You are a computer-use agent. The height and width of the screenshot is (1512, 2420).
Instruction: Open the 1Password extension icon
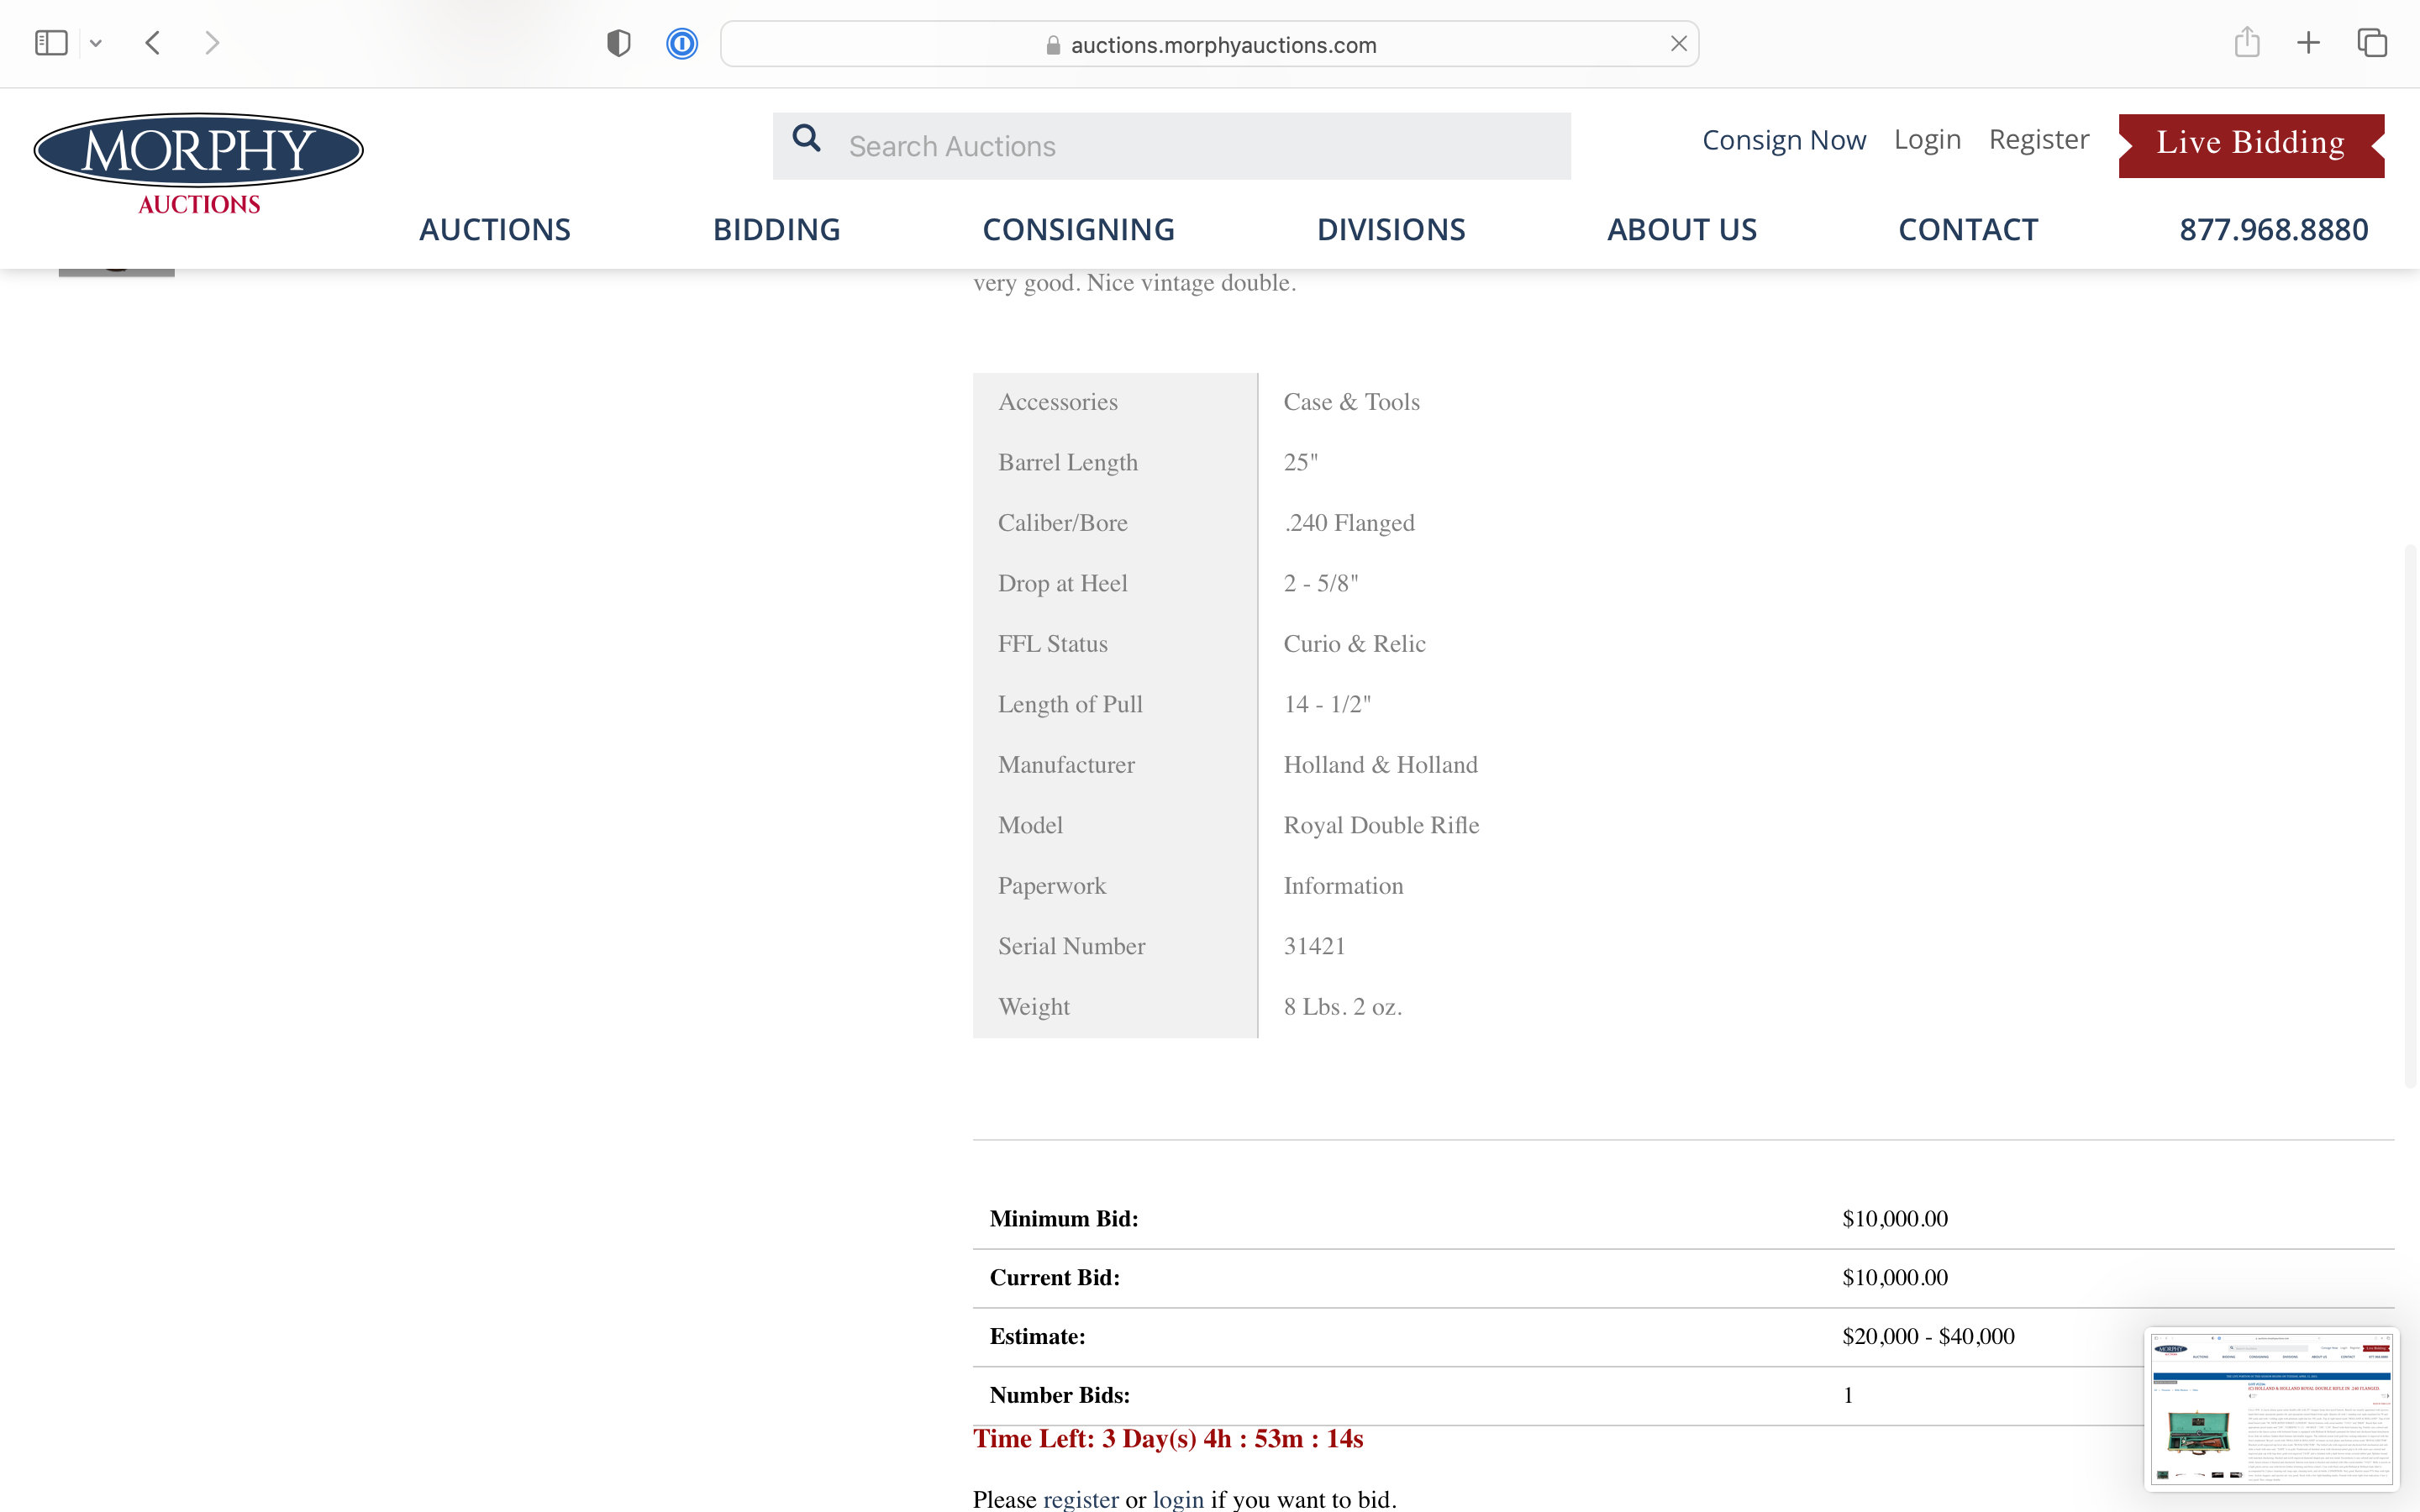point(682,44)
